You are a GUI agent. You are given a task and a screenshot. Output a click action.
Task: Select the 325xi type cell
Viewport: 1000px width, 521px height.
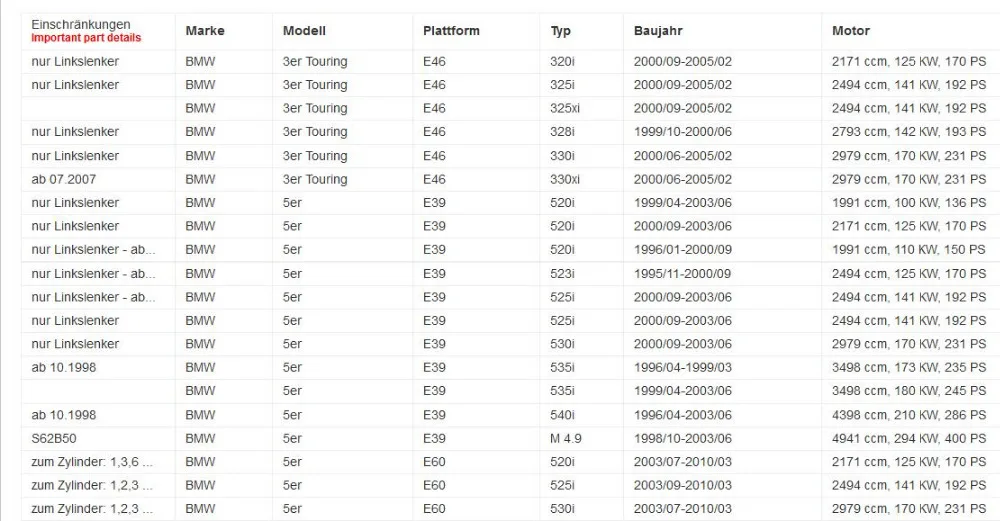click(565, 108)
